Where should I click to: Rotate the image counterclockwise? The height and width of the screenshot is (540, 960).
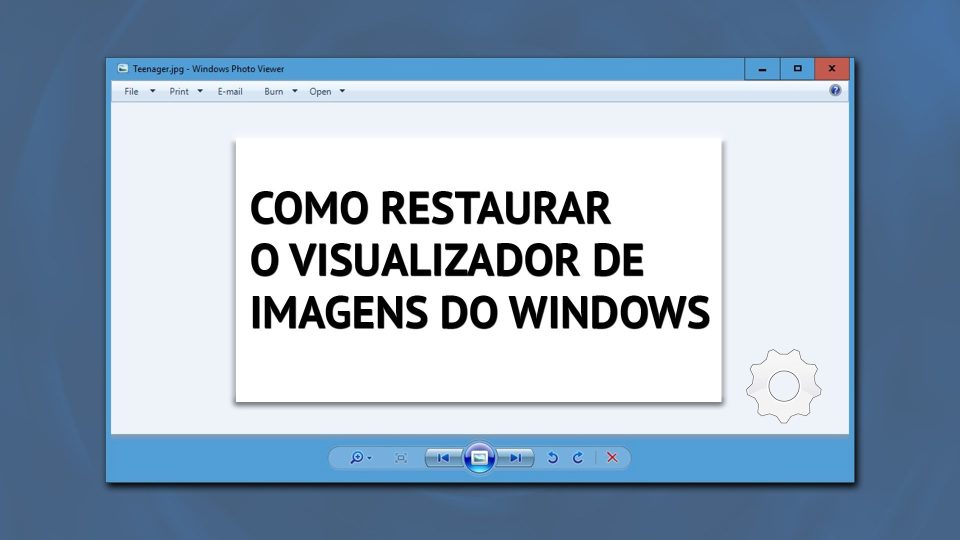pos(552,458)
